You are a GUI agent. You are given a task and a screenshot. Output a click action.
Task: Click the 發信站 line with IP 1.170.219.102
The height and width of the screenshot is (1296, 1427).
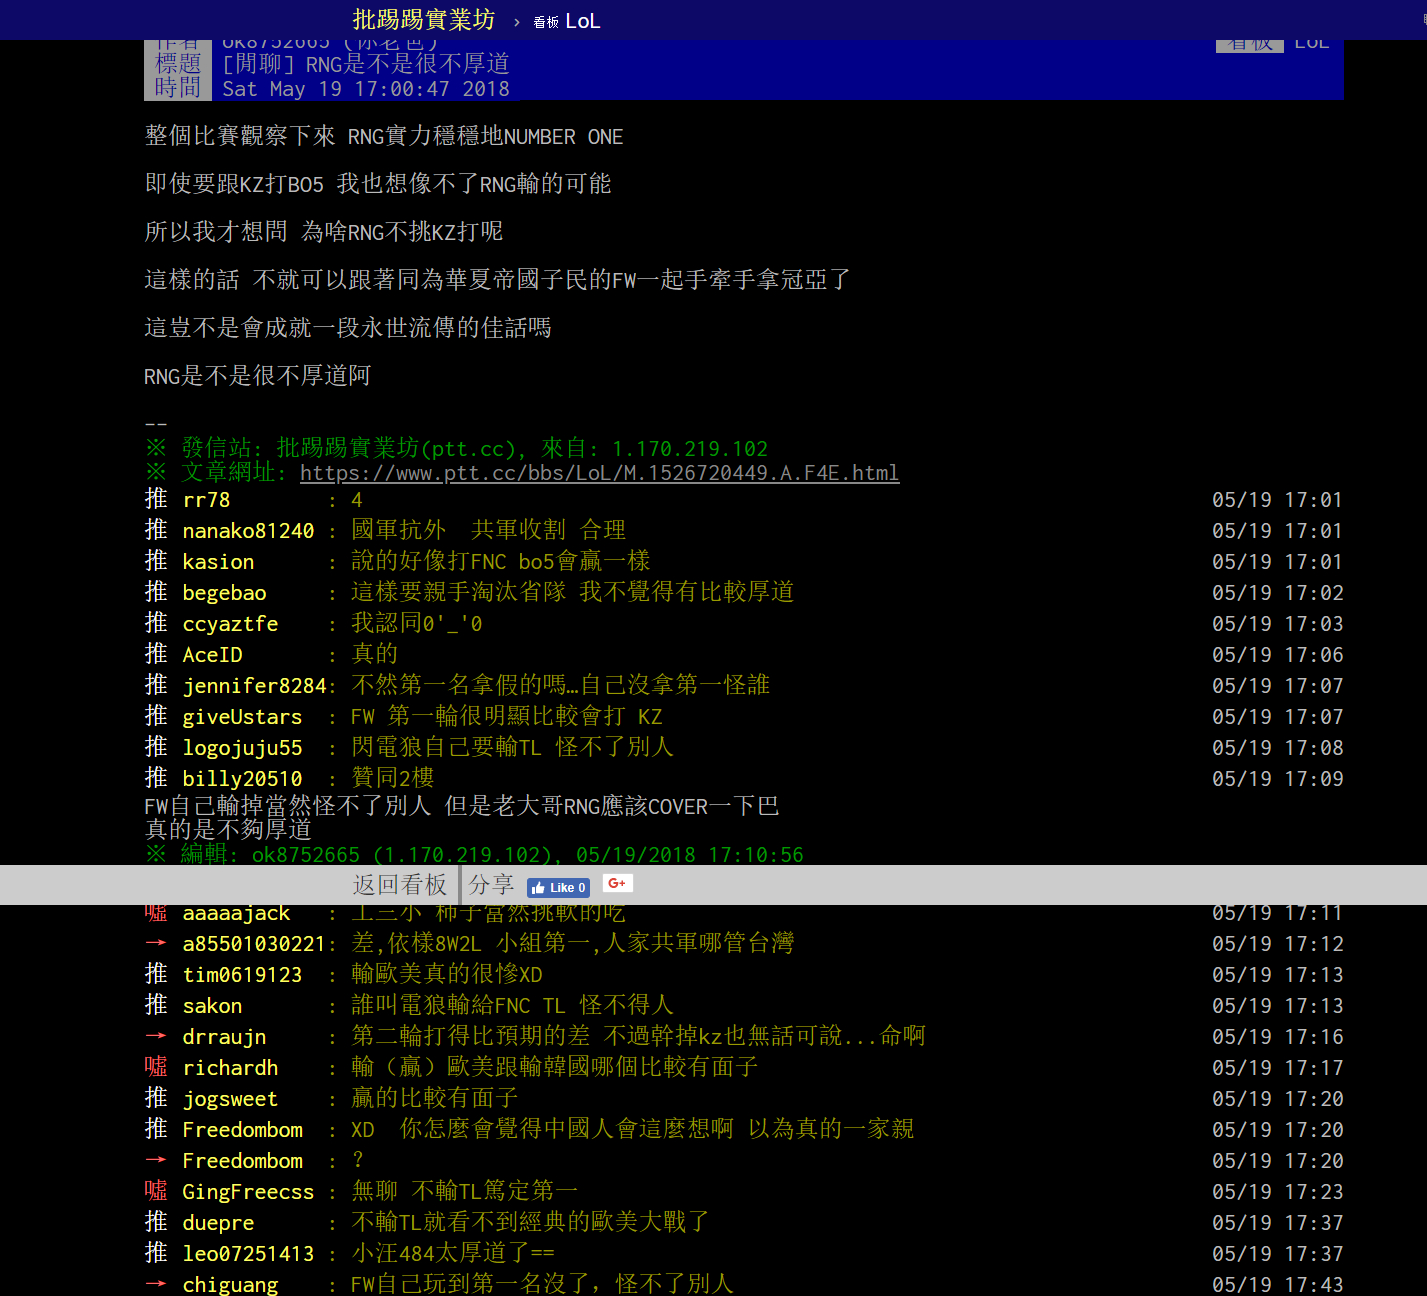coord(456,449)
